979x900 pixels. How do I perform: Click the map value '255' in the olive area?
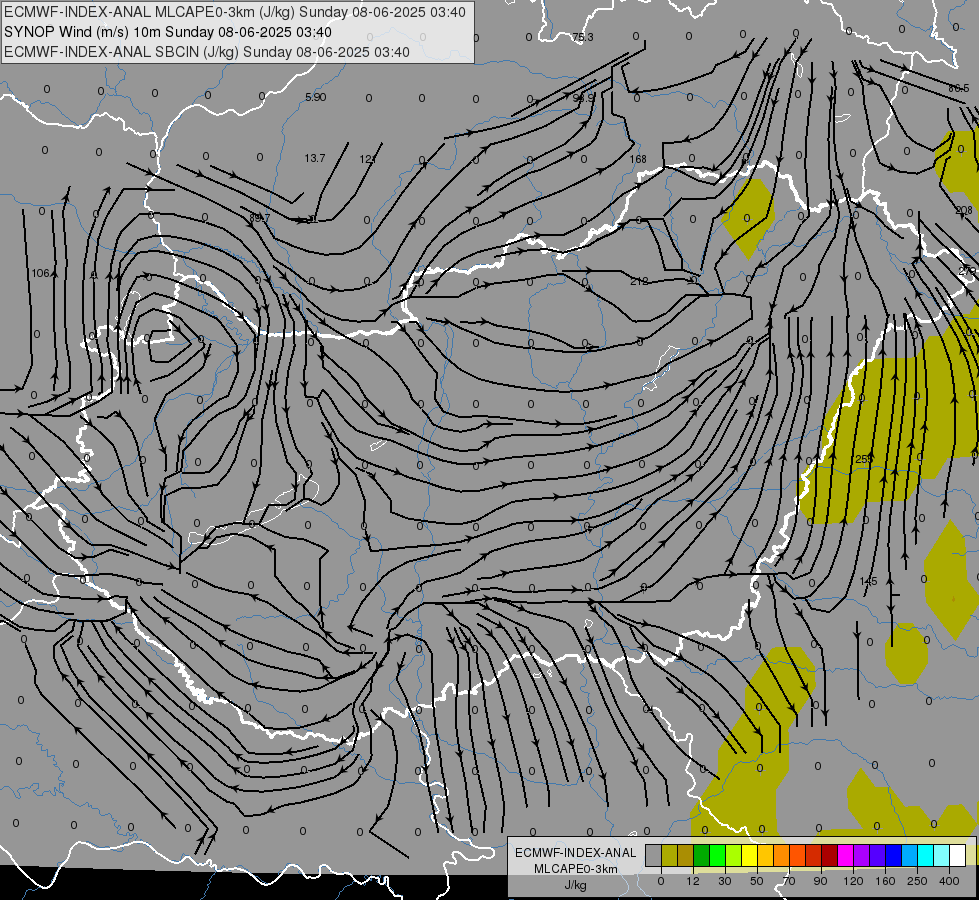pos(863,459)
